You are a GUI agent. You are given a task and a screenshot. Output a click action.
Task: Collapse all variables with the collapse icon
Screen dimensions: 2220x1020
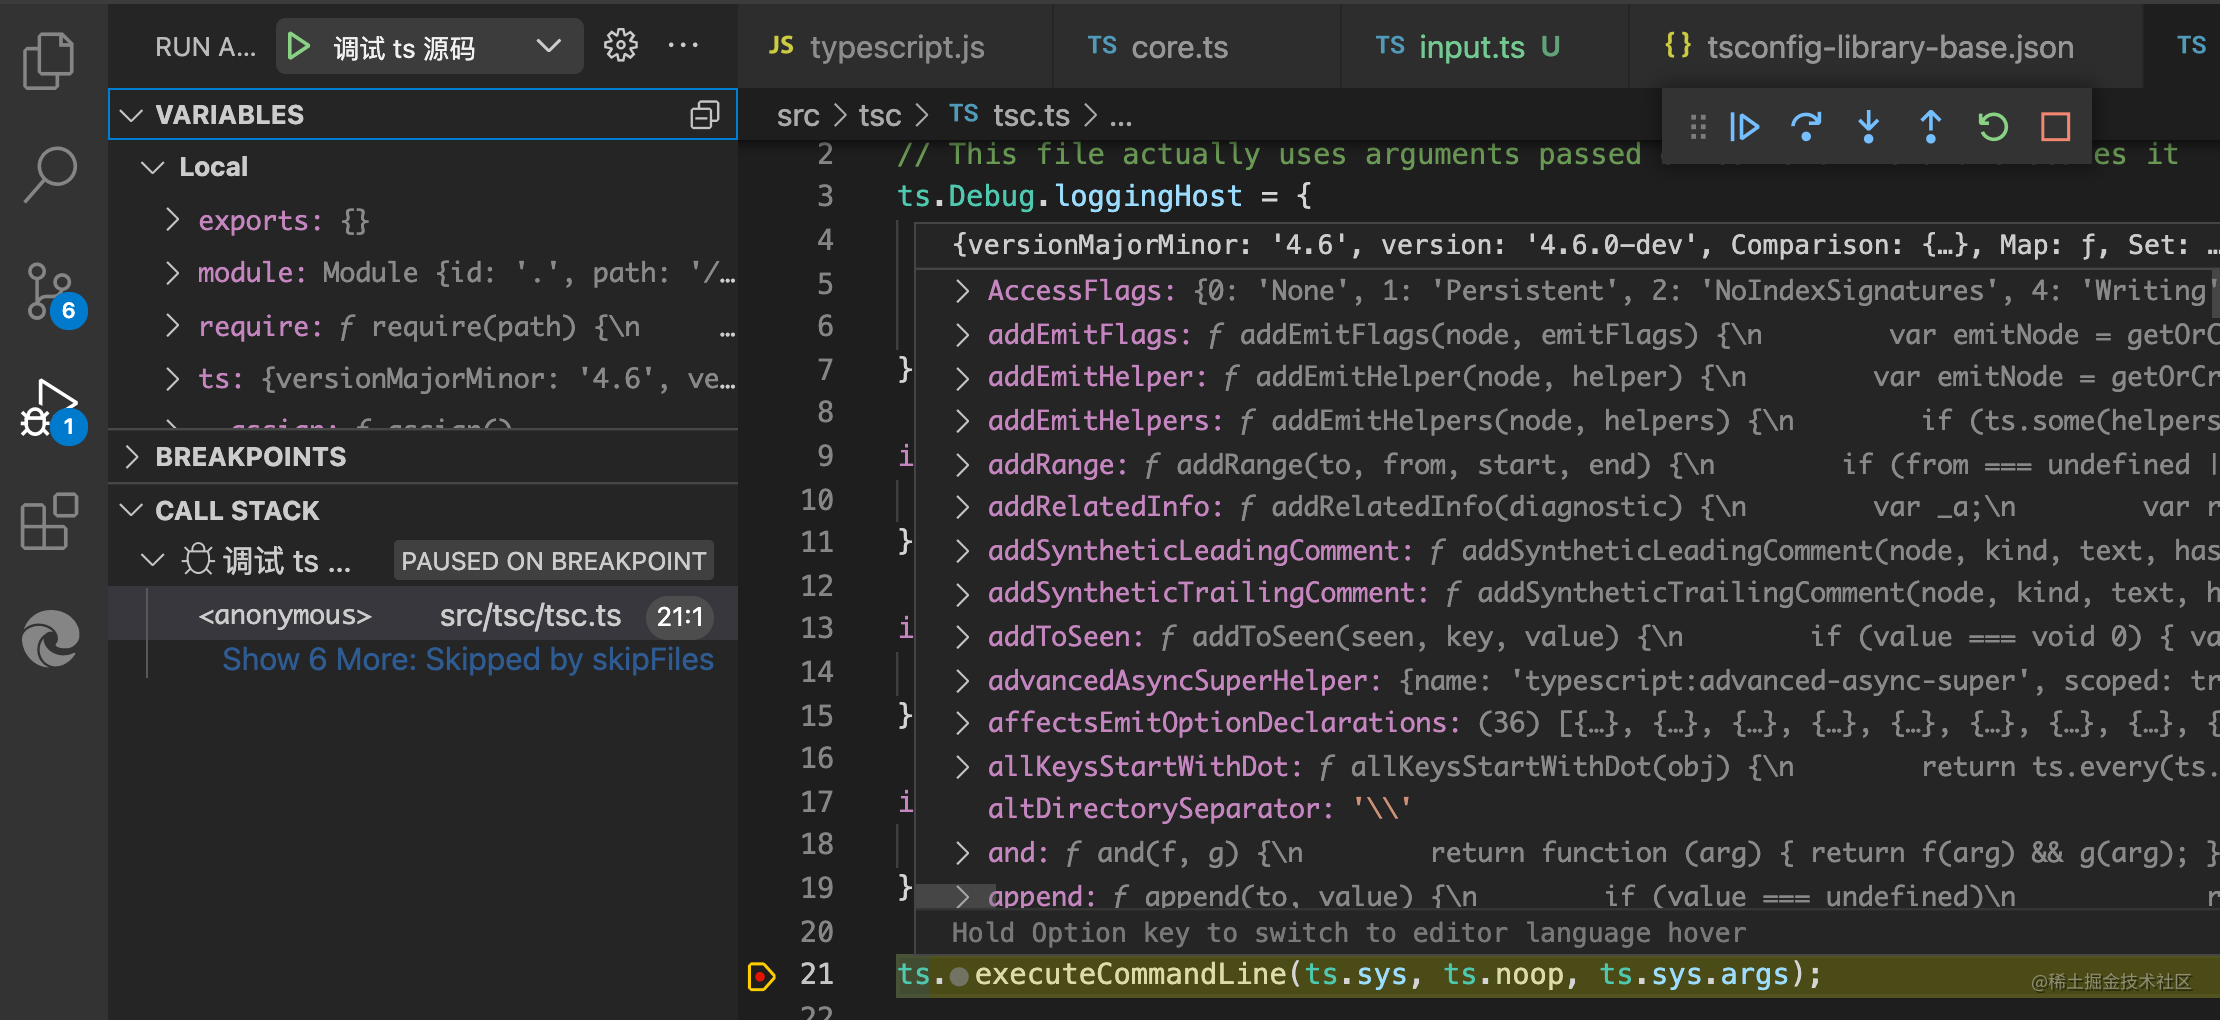click(704, 115)
